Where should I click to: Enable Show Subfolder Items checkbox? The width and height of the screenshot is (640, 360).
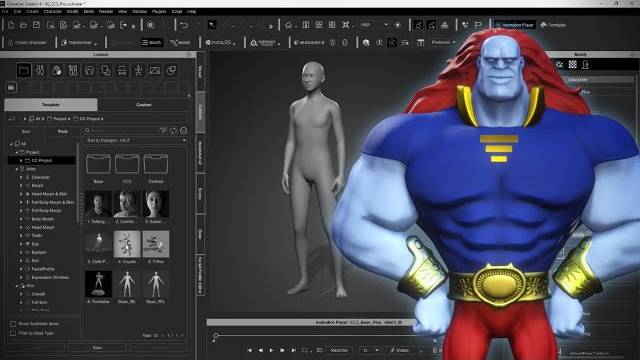(13, 324)
